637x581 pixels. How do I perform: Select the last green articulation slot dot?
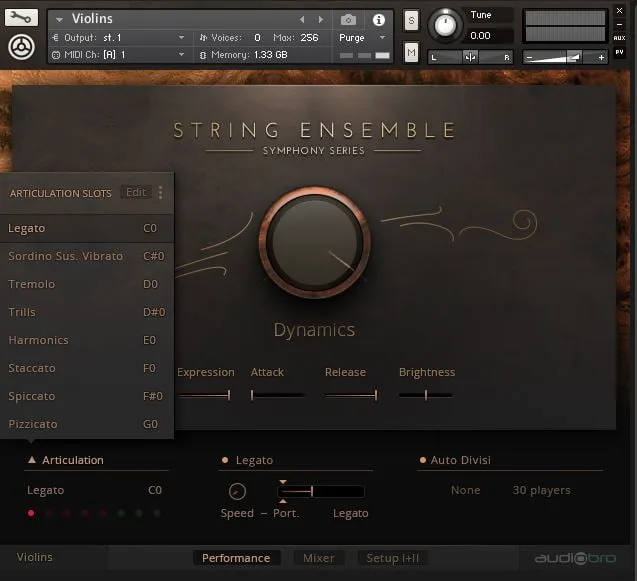(157, 513)
